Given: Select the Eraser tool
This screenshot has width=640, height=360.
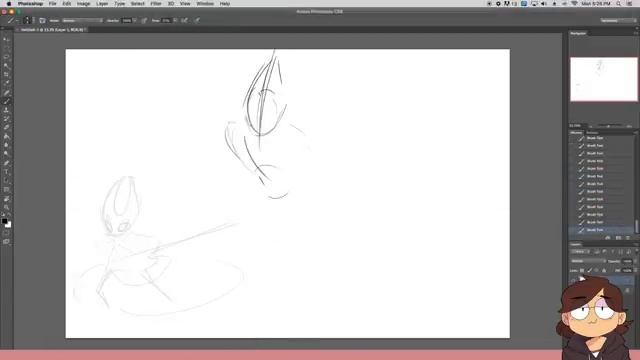Looking at the screenshot, I should coord(6,127).
